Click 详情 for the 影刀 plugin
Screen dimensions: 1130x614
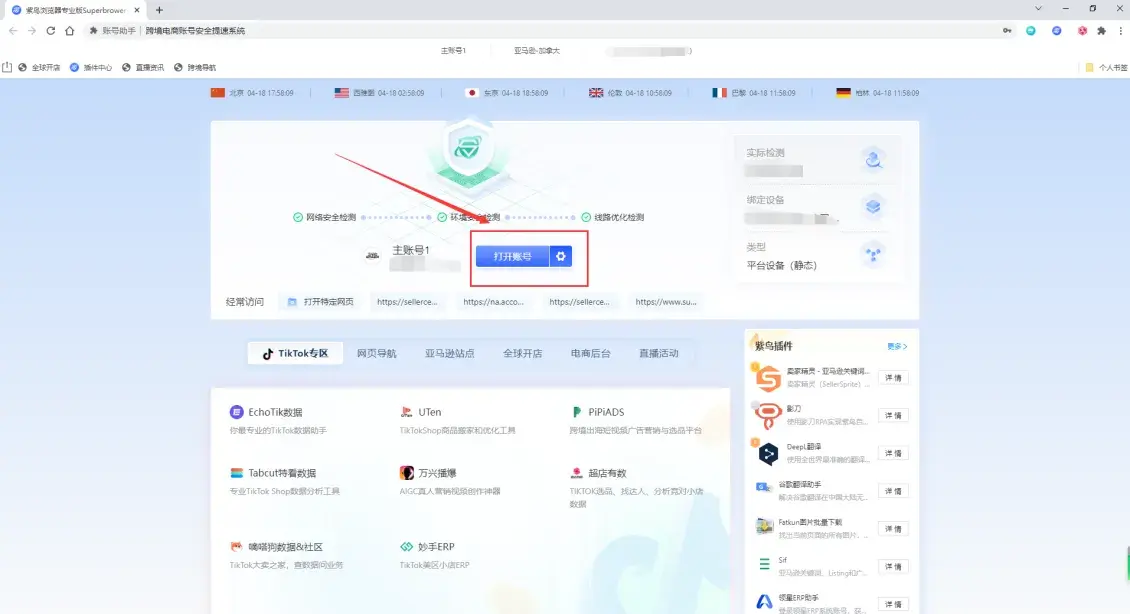tap(893, 415)
